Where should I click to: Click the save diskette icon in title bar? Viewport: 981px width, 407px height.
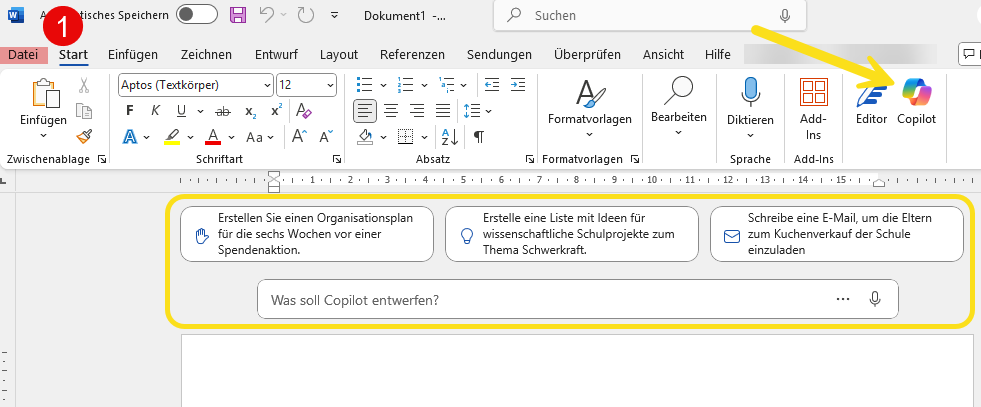[237, 15]
